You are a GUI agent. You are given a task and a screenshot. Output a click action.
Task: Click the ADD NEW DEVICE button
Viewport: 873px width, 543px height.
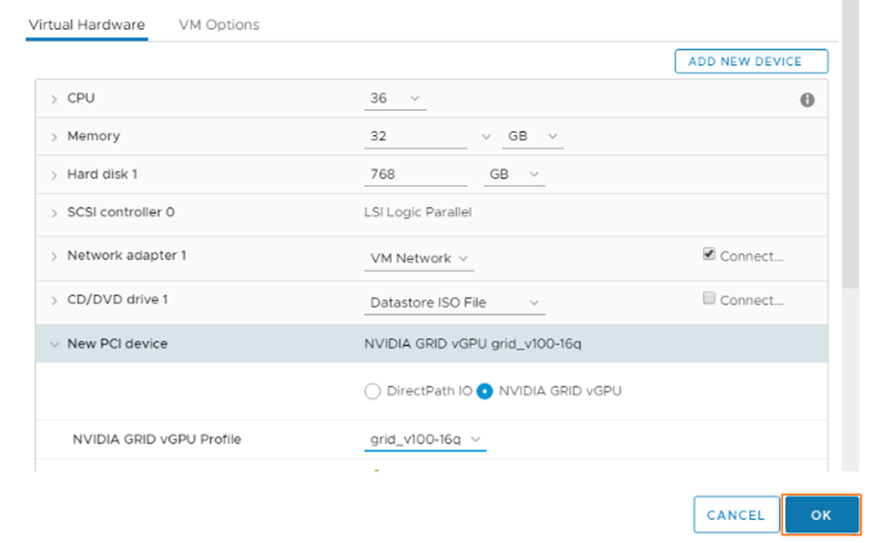coord(751,61)
